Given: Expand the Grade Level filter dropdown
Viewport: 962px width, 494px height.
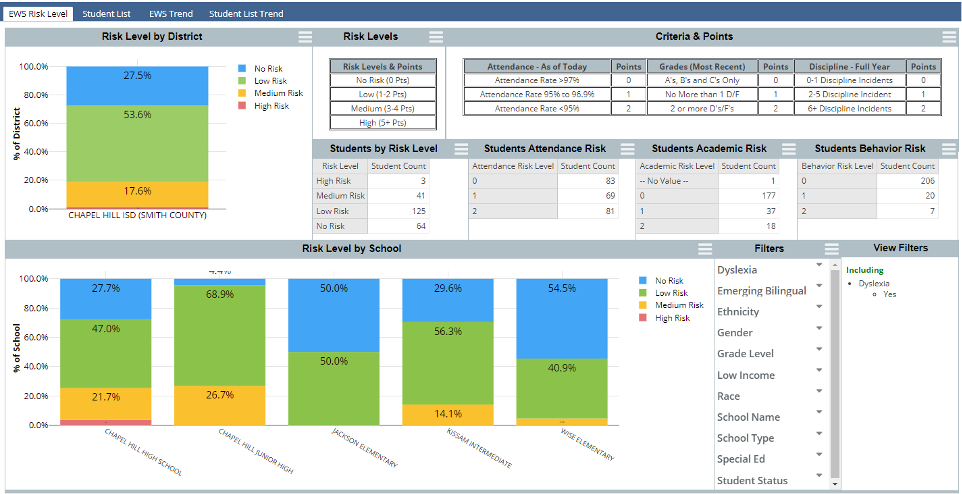Looking at the screenshot, I should point(819,349).
